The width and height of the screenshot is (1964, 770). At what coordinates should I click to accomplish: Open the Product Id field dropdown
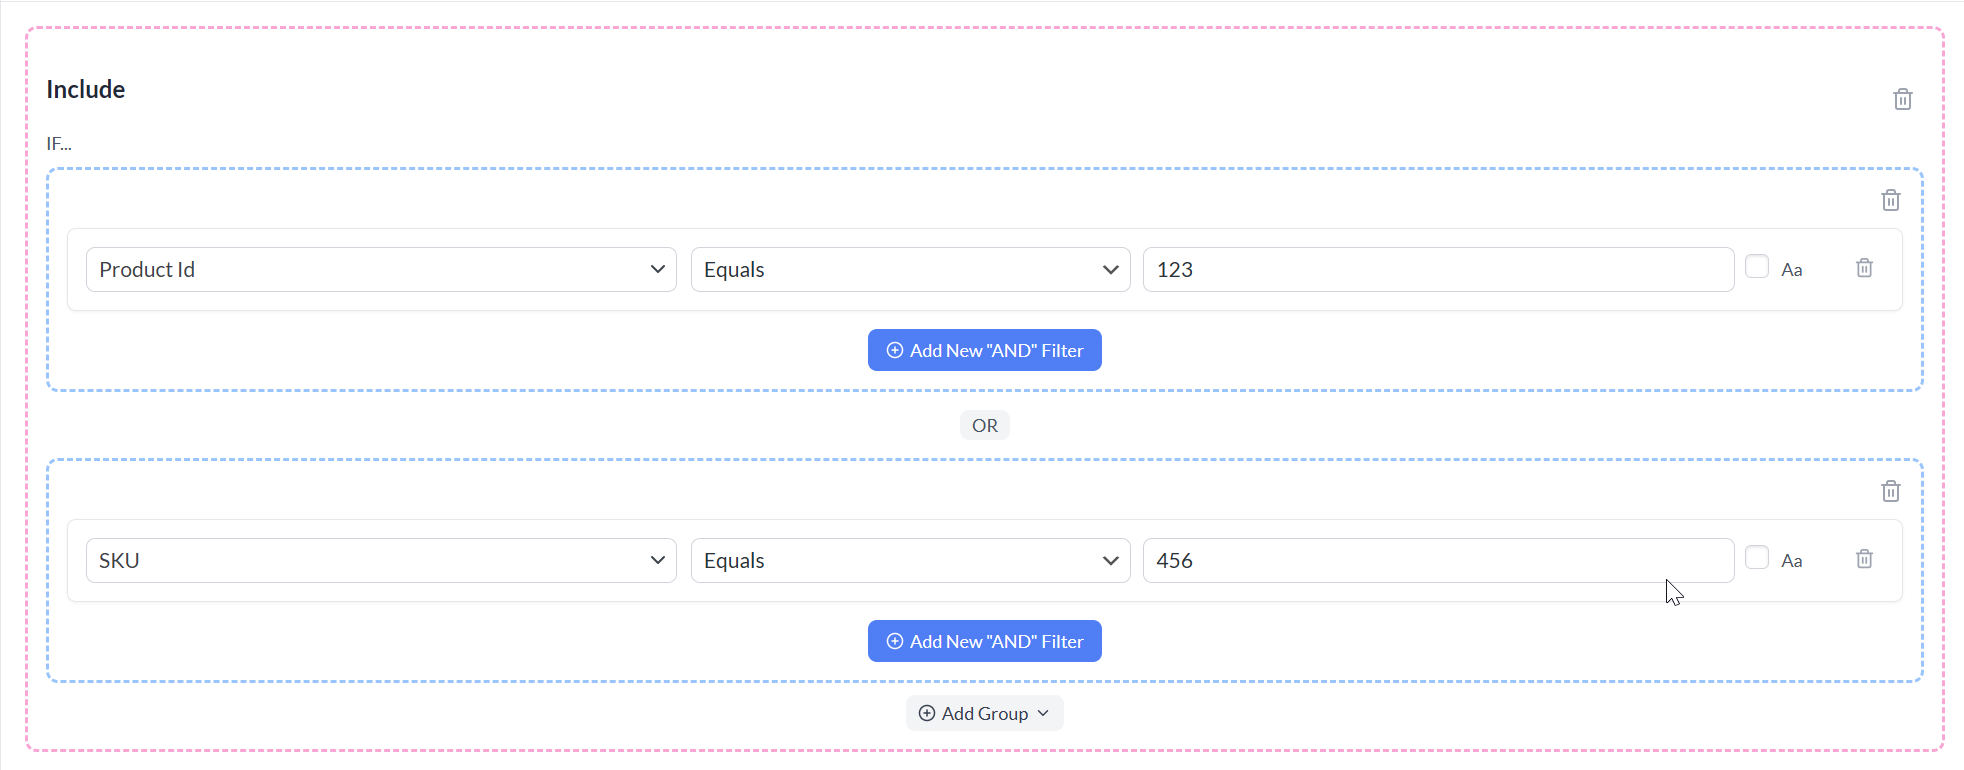381,270
